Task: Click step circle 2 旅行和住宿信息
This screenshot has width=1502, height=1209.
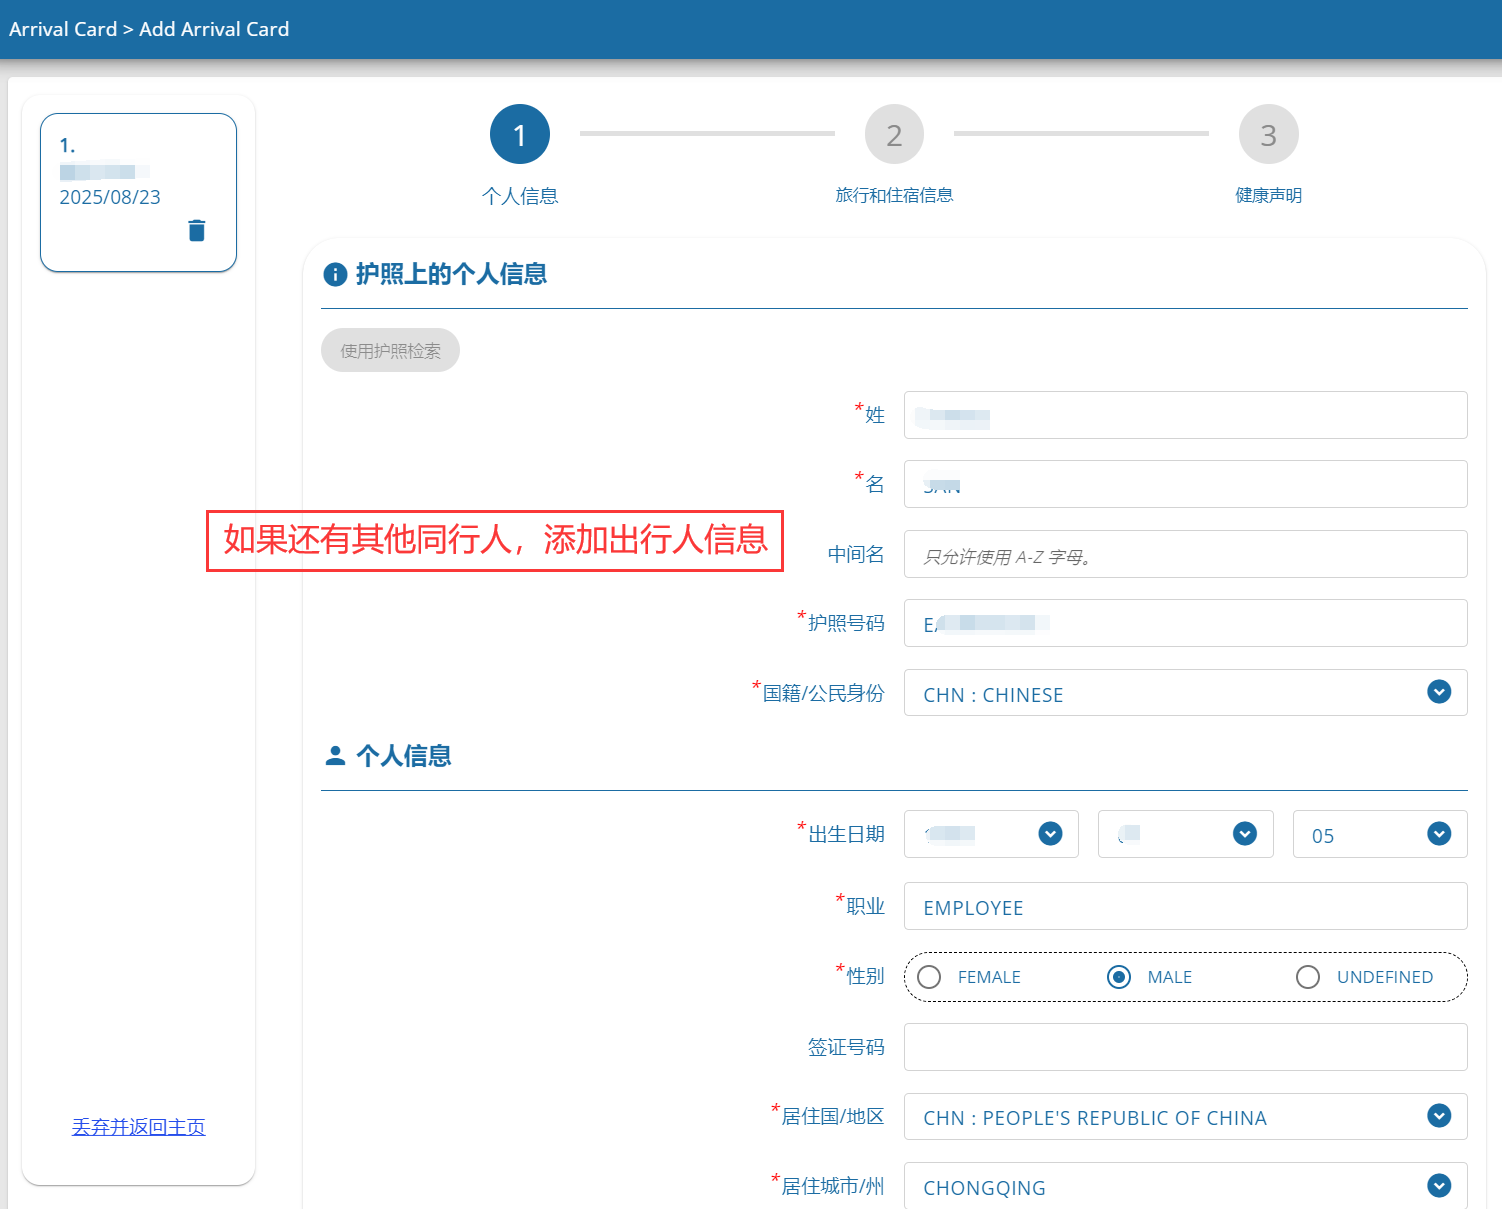Action: [894, 133]
